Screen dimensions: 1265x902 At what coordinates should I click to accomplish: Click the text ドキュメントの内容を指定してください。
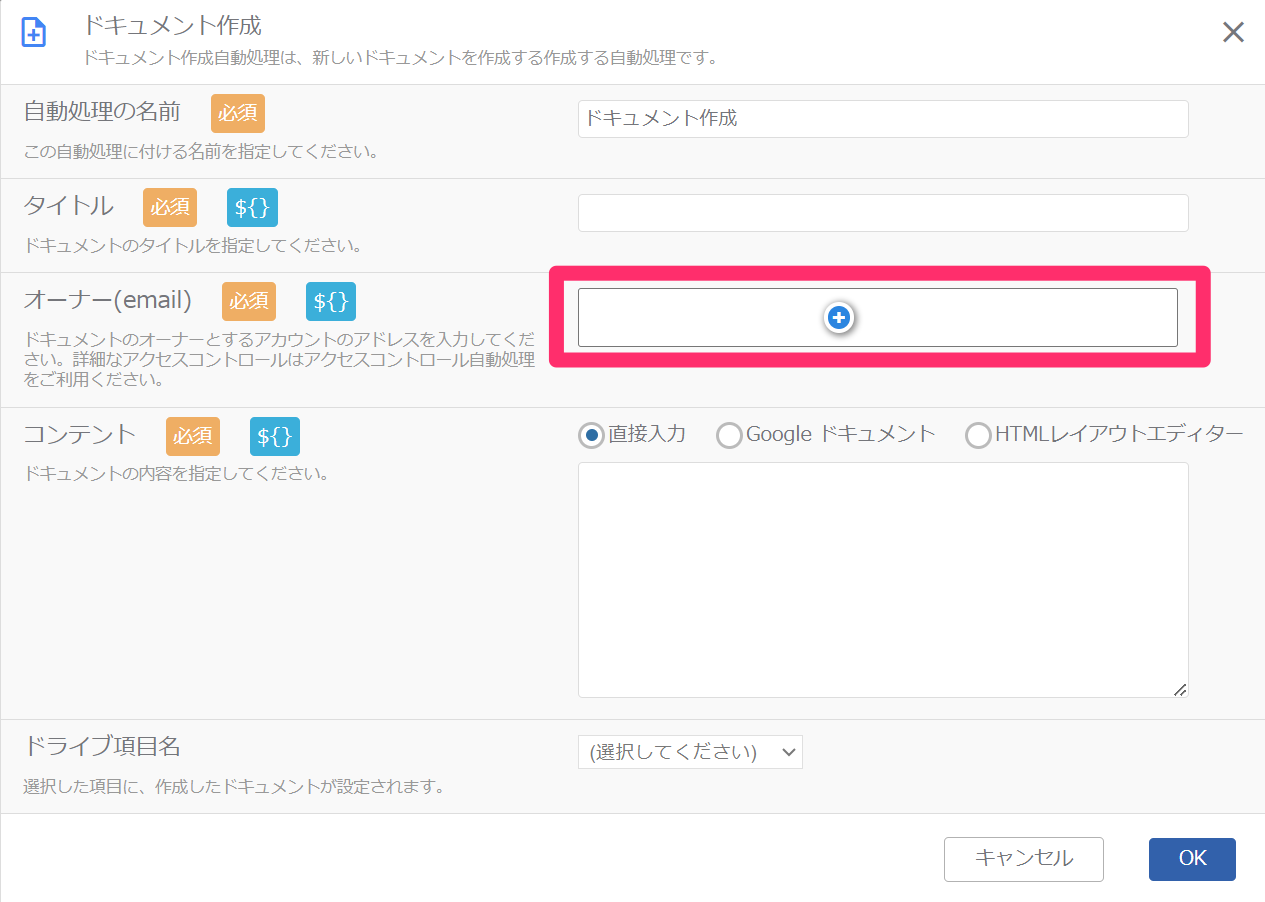pyautogui.click(x=176, y=473)
